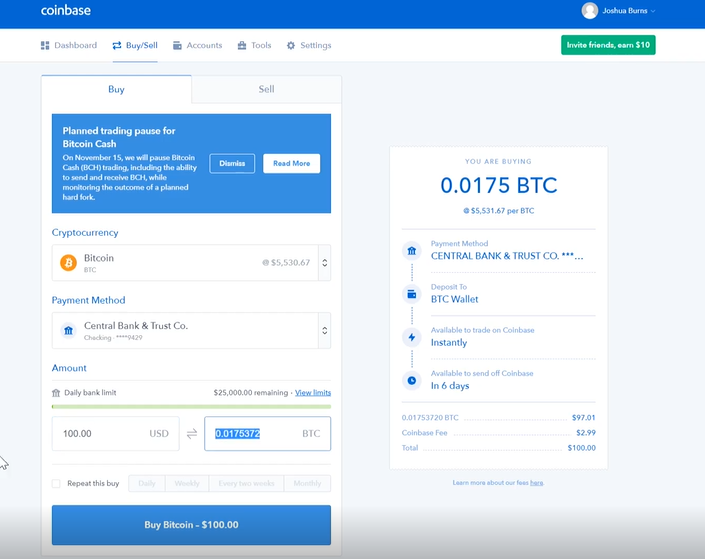Viewport: 705px width, 559px height.
Task: Click Invite friends, earn $10 button
Action: [x=608, y=45]
